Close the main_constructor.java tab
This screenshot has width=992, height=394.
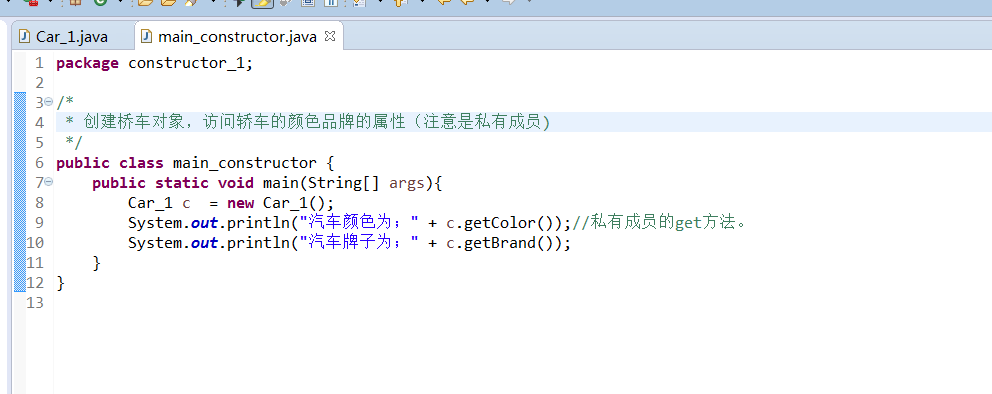point(330,36)
